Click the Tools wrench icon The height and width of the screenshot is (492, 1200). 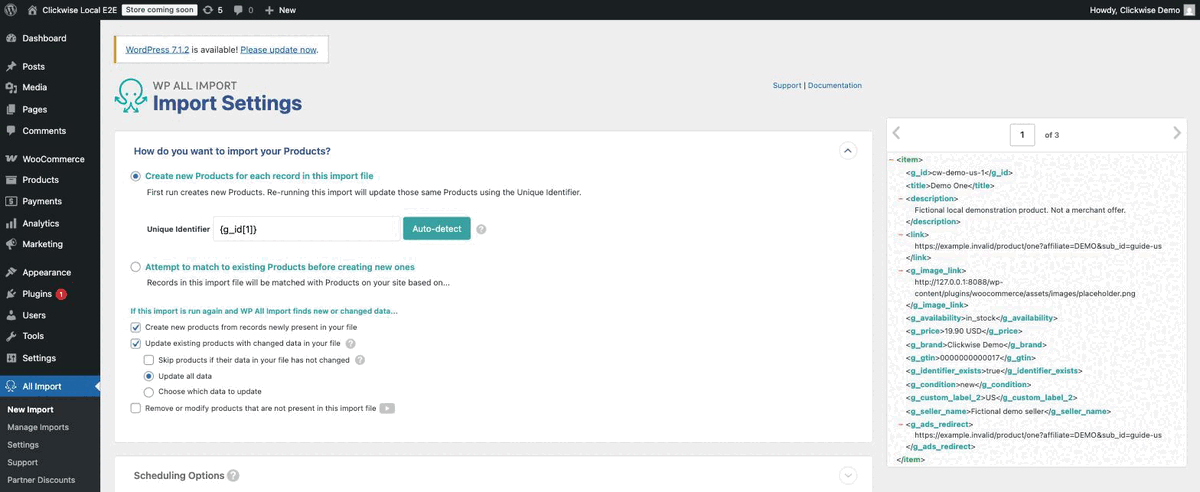(11, 336)
